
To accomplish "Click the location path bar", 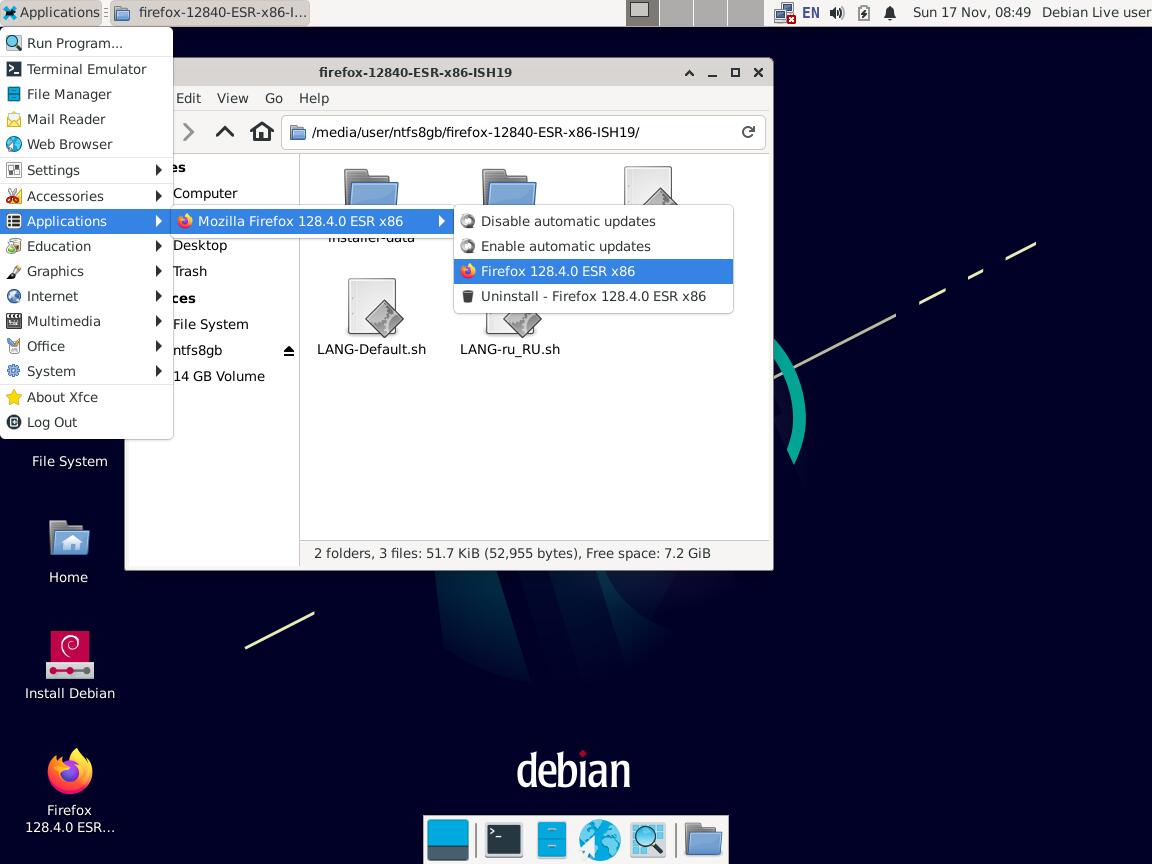I will pos(523,132).
